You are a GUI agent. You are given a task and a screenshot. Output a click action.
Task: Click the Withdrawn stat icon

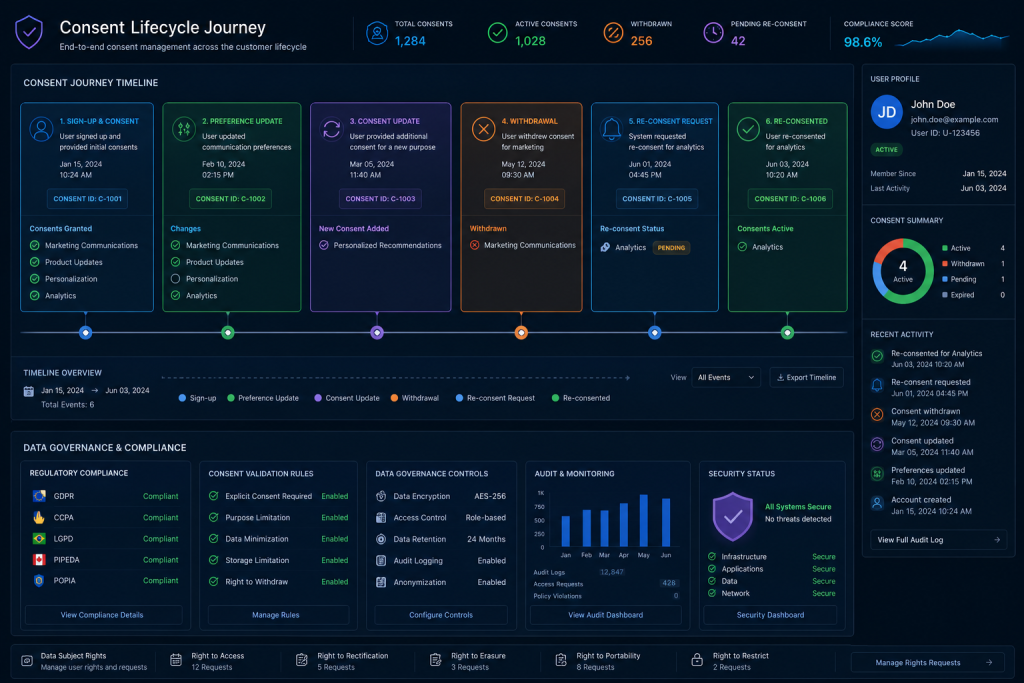pyautogui.click(x=613, y=33)
